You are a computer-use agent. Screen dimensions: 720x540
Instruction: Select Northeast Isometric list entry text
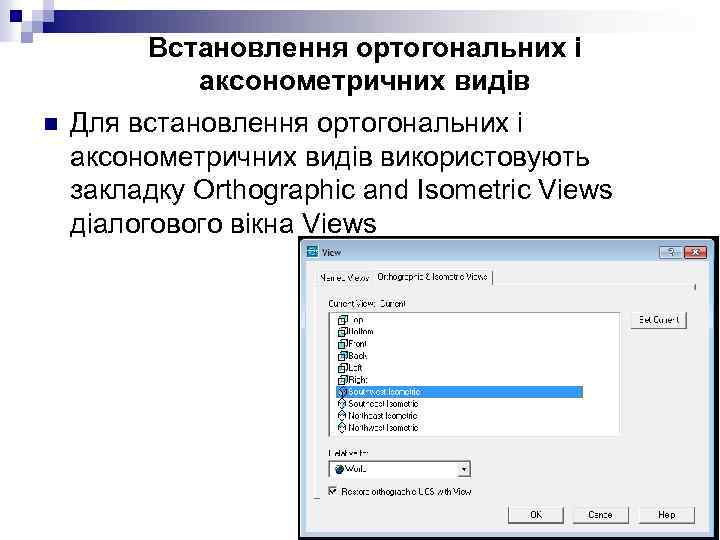(383, 416)
